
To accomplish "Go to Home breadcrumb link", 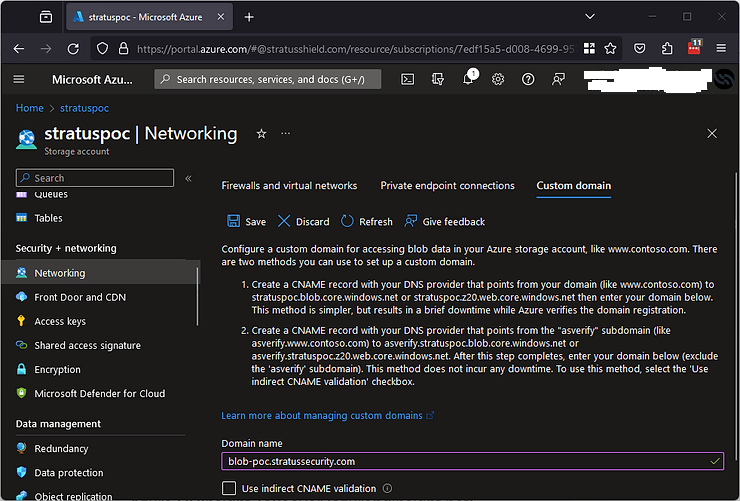I will [x=29, y=108].
